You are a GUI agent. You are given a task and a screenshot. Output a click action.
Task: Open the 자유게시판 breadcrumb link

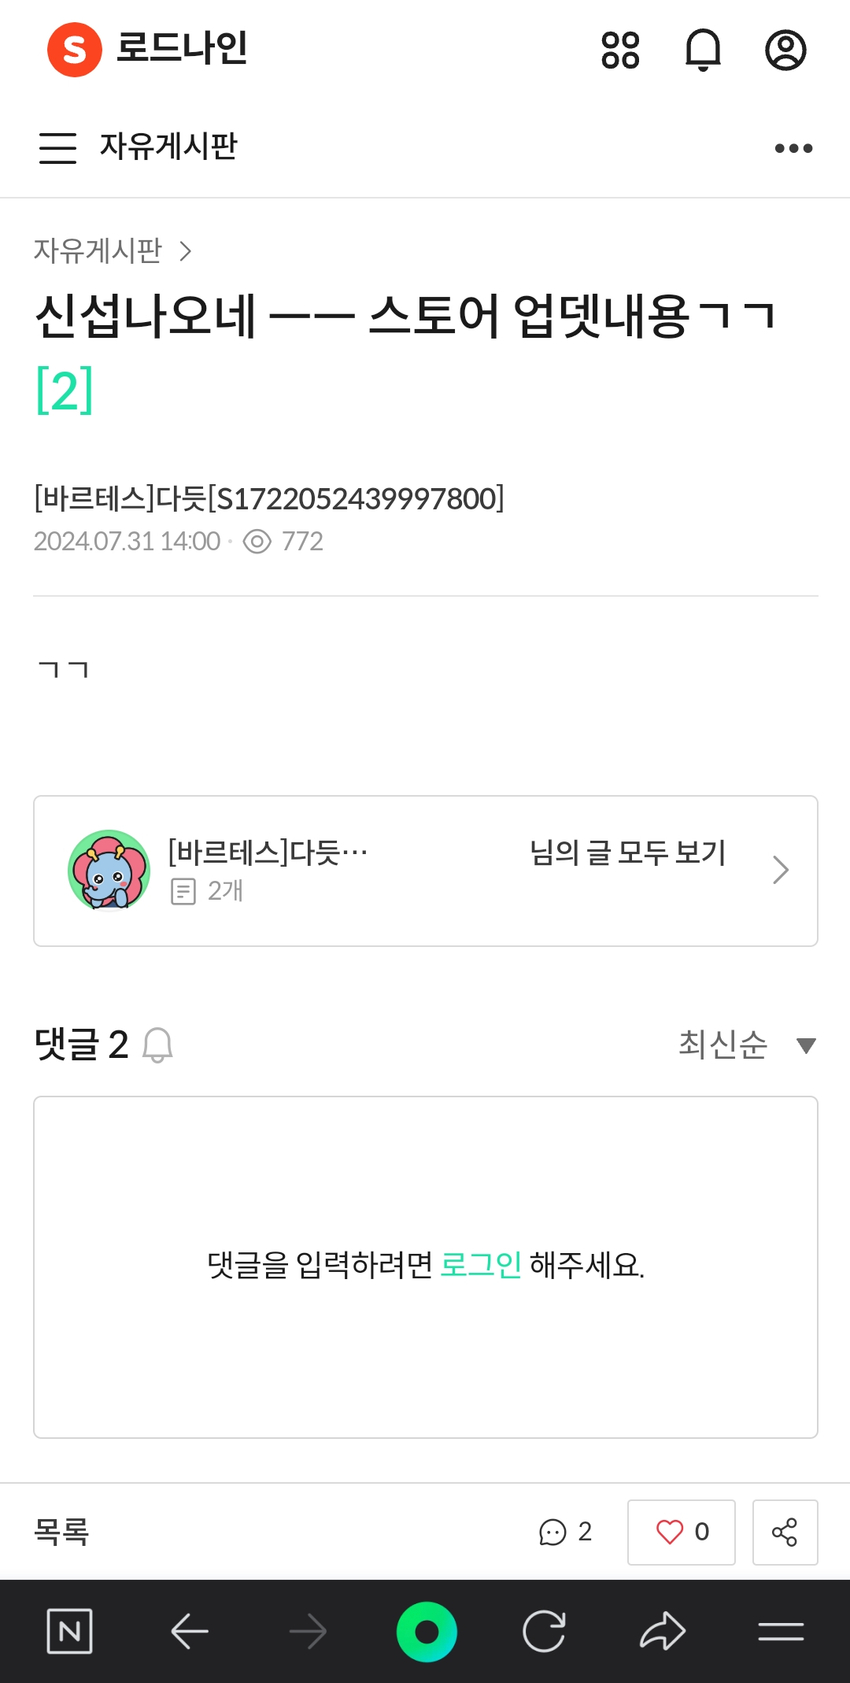[98, 250]
